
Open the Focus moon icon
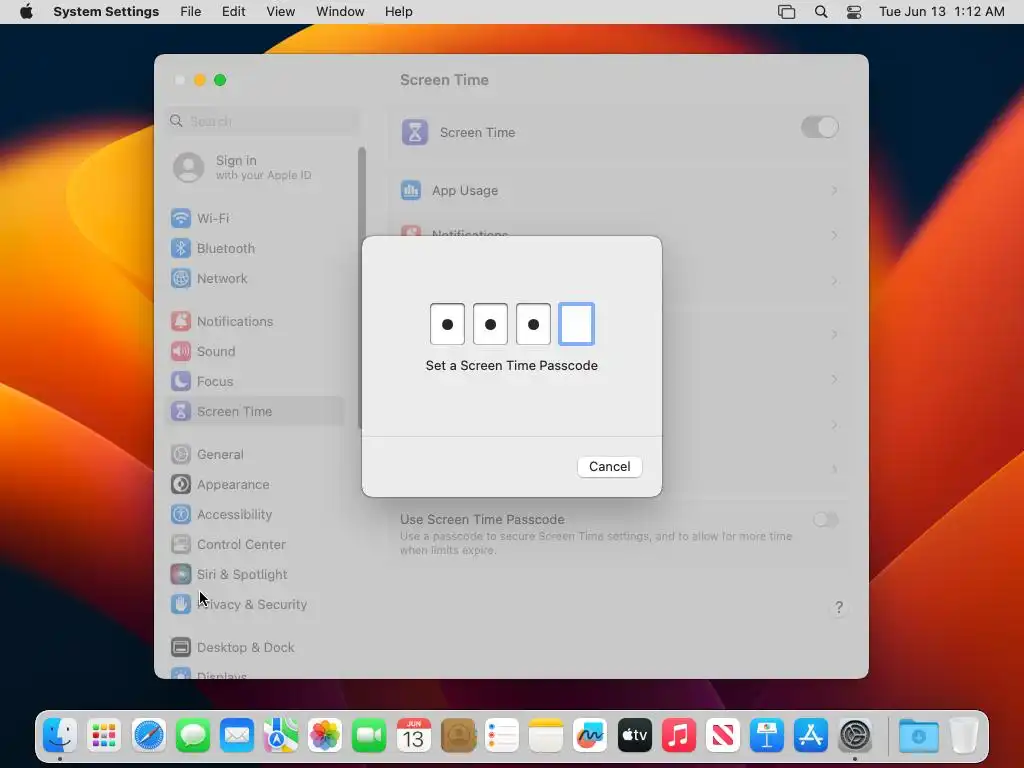pos(181,381)
